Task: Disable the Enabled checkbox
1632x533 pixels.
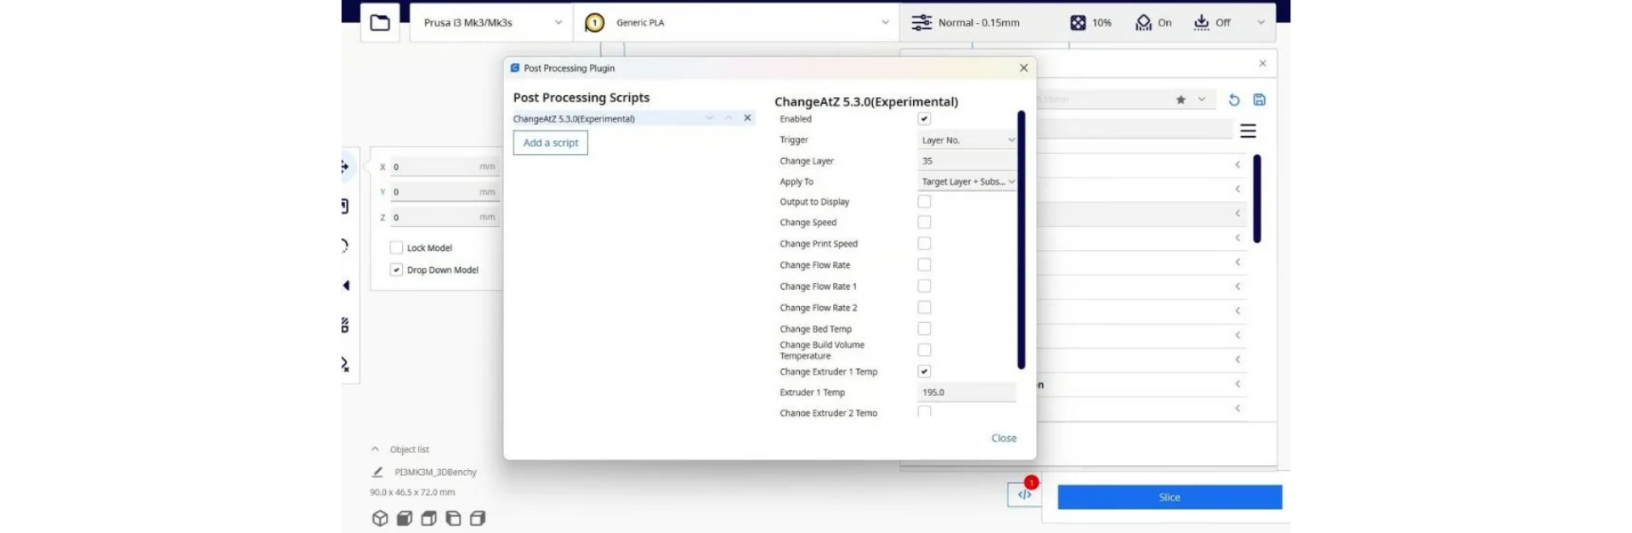Action: [x=924, y=119]
